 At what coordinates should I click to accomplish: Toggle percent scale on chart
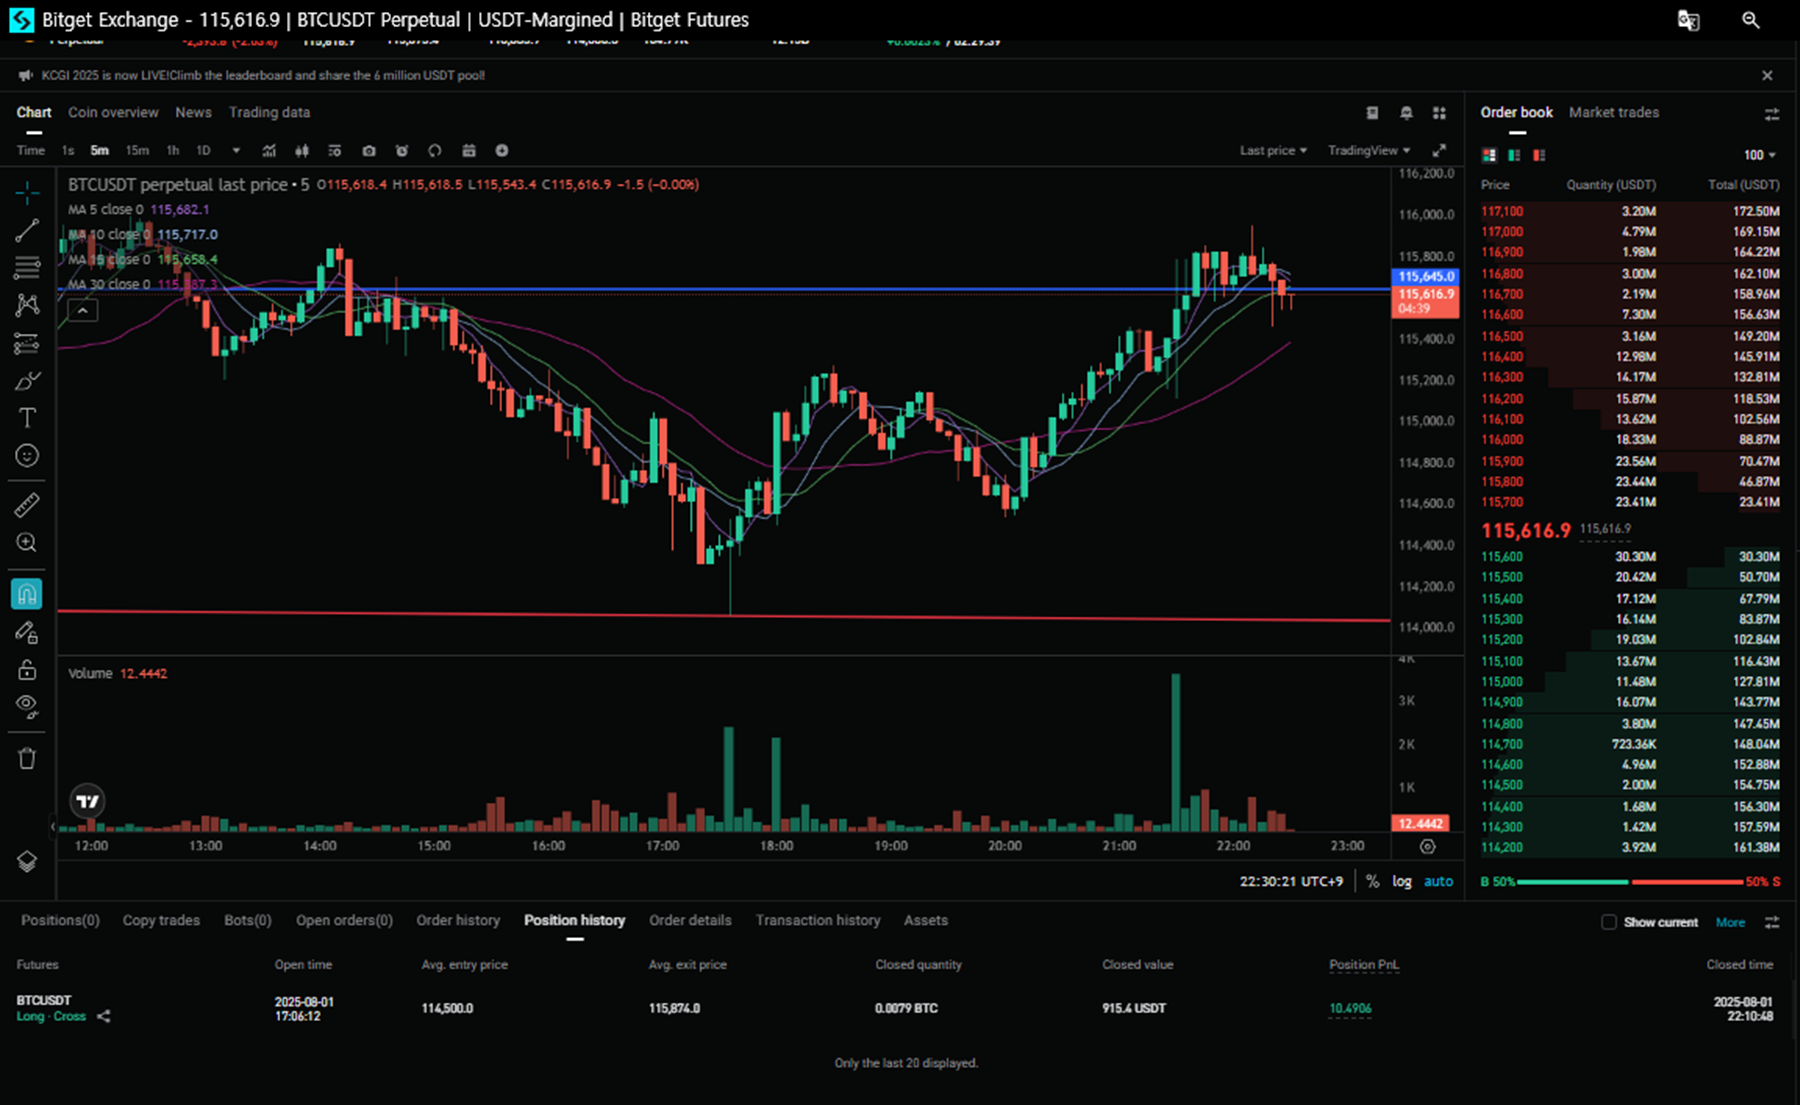[x=1372, y=881]
